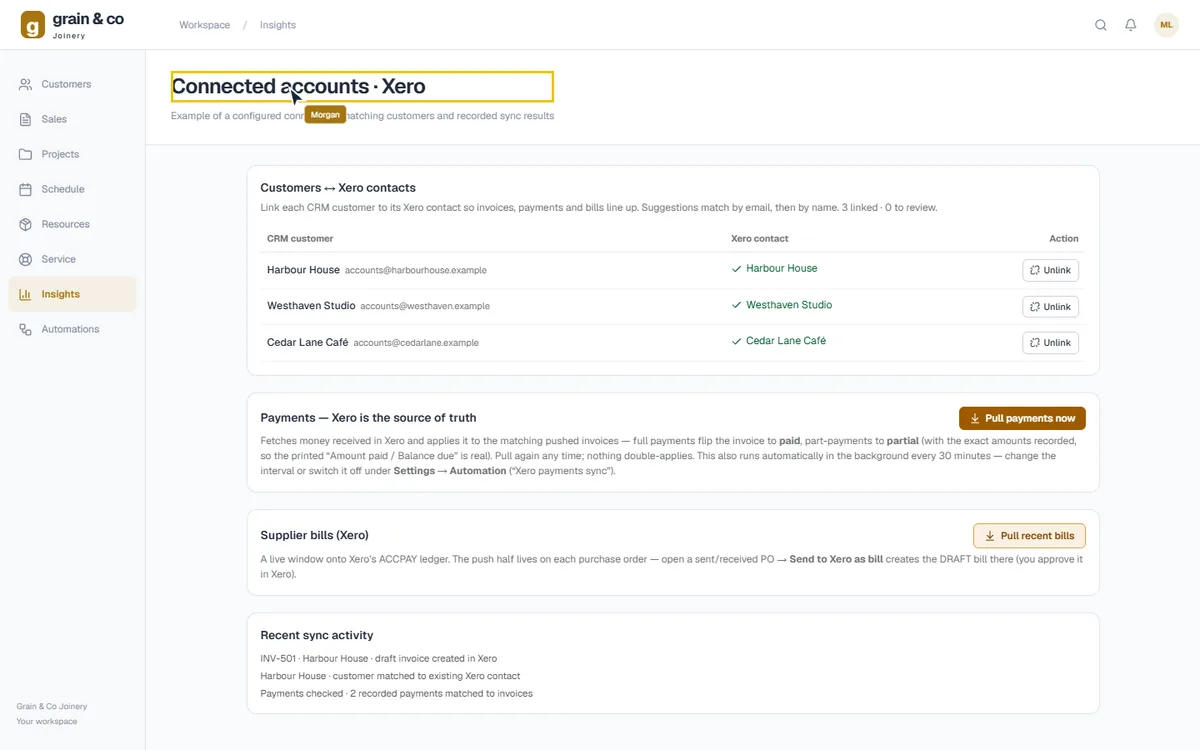
Task: Click the customer matched to existing contact entry
Action: pos(390,676)
